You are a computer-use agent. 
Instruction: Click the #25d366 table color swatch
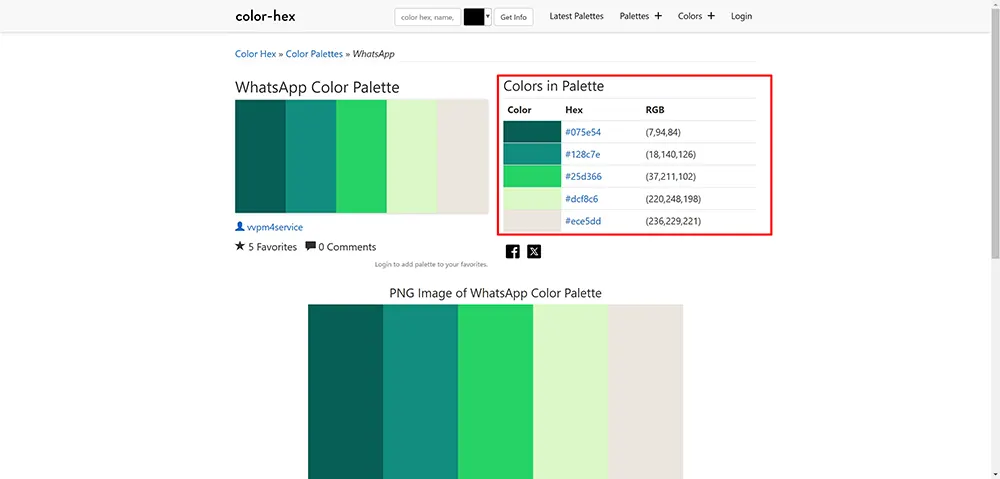pyautogui.click(x=532, y=177)
